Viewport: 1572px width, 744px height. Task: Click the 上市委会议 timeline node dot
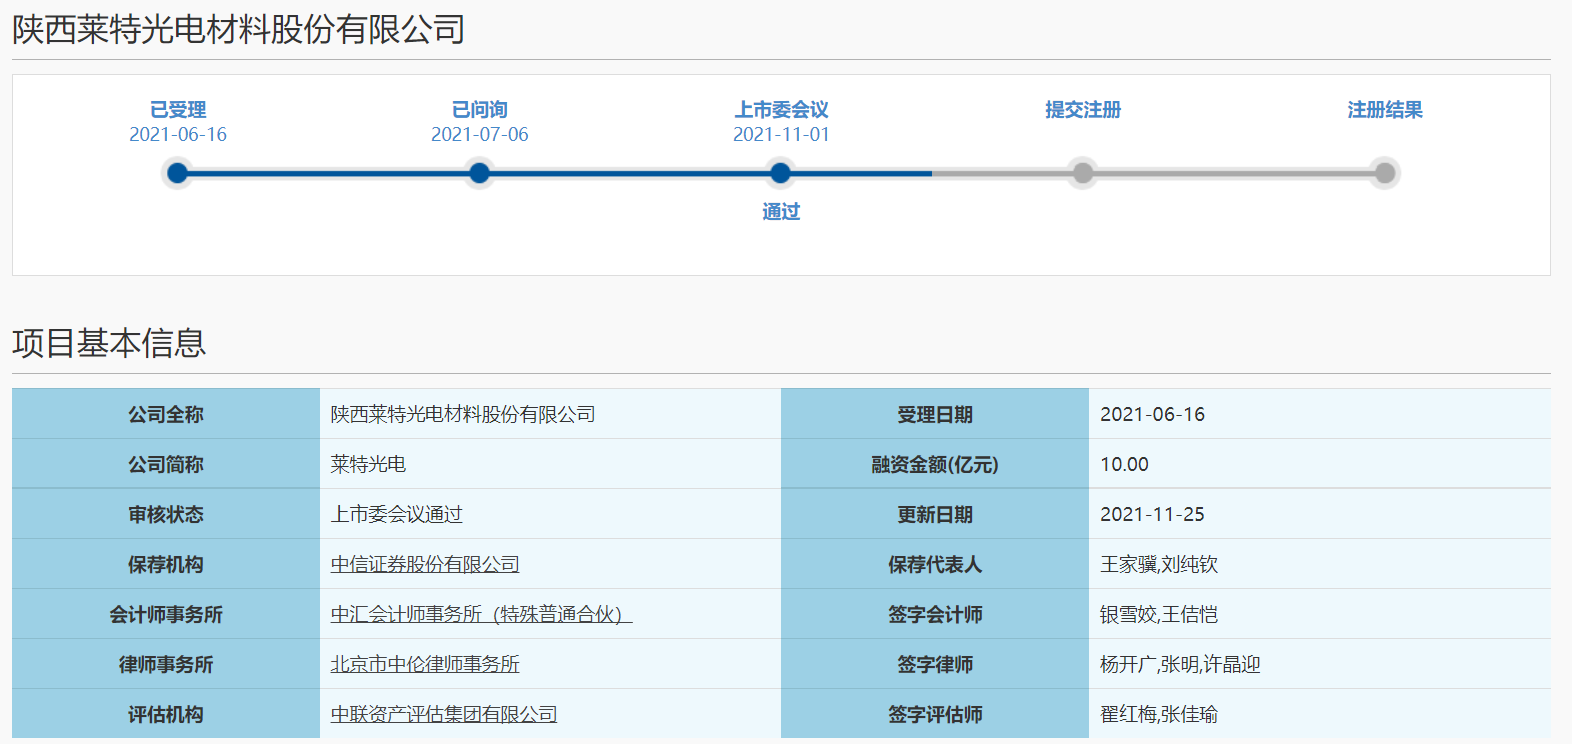pyautogui.click(x=781, y=173)
